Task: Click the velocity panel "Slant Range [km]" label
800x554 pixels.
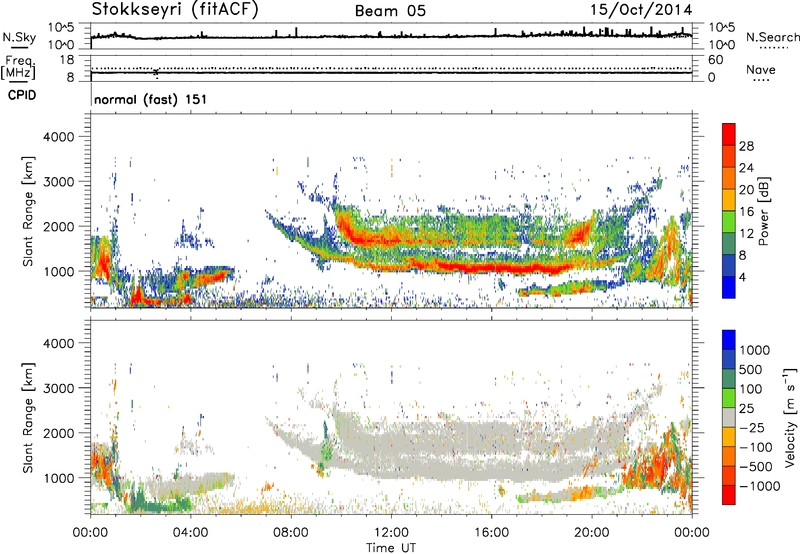Action: pos(28,418)
